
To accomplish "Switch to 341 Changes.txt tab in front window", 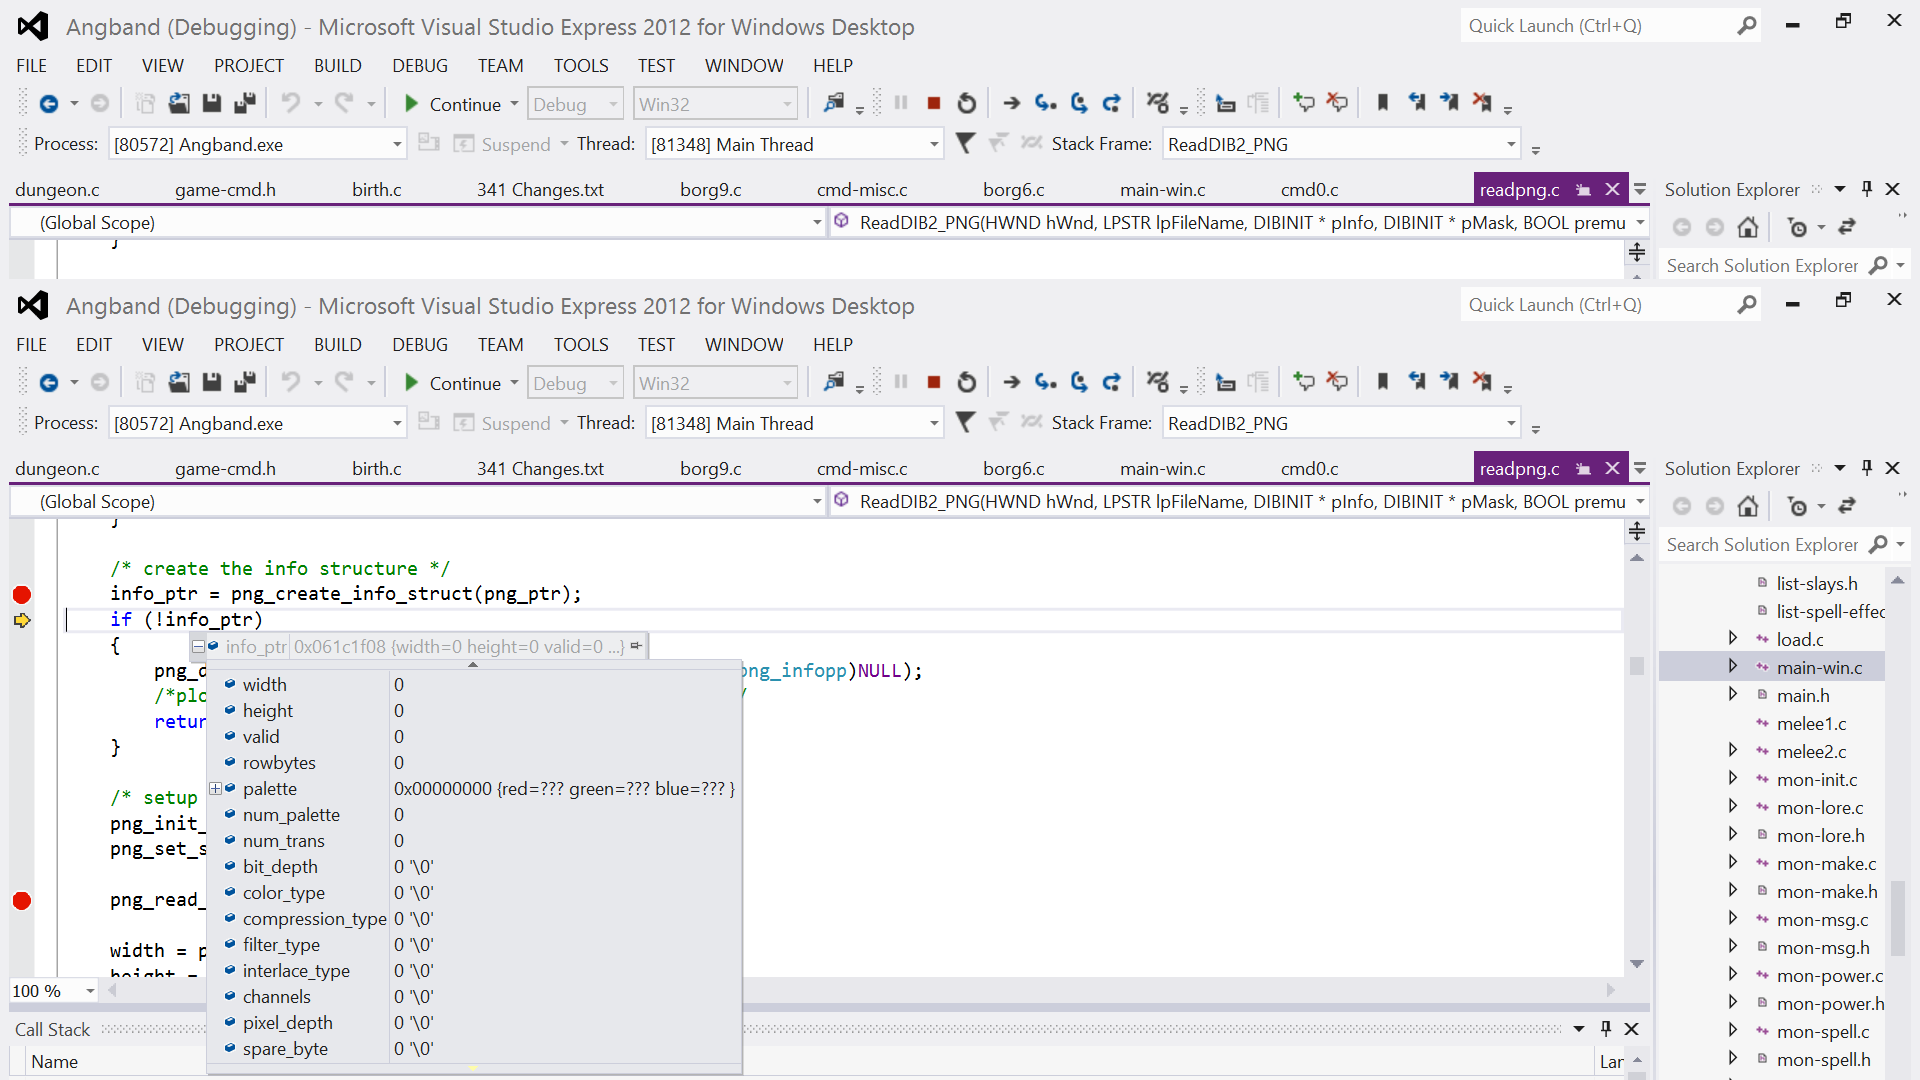I will pyautogui.click(x=540, y=468).
